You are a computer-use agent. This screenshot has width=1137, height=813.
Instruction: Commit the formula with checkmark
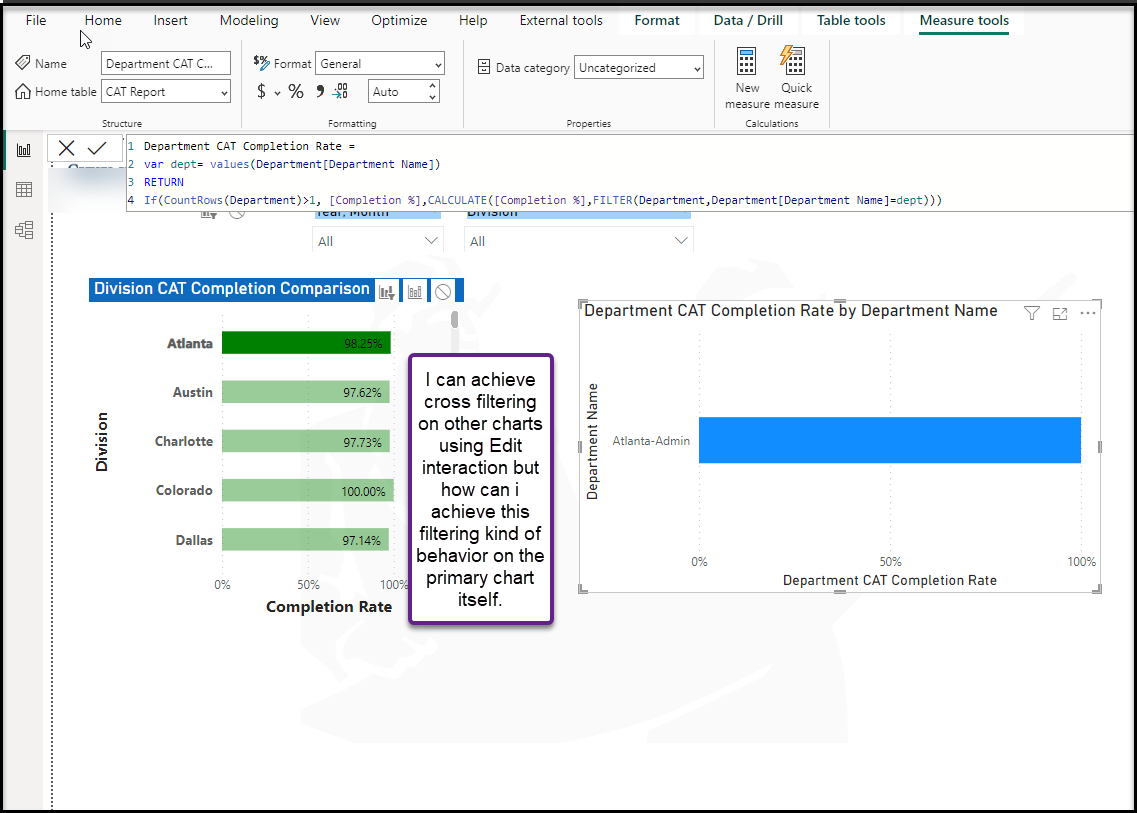(97, 148)
